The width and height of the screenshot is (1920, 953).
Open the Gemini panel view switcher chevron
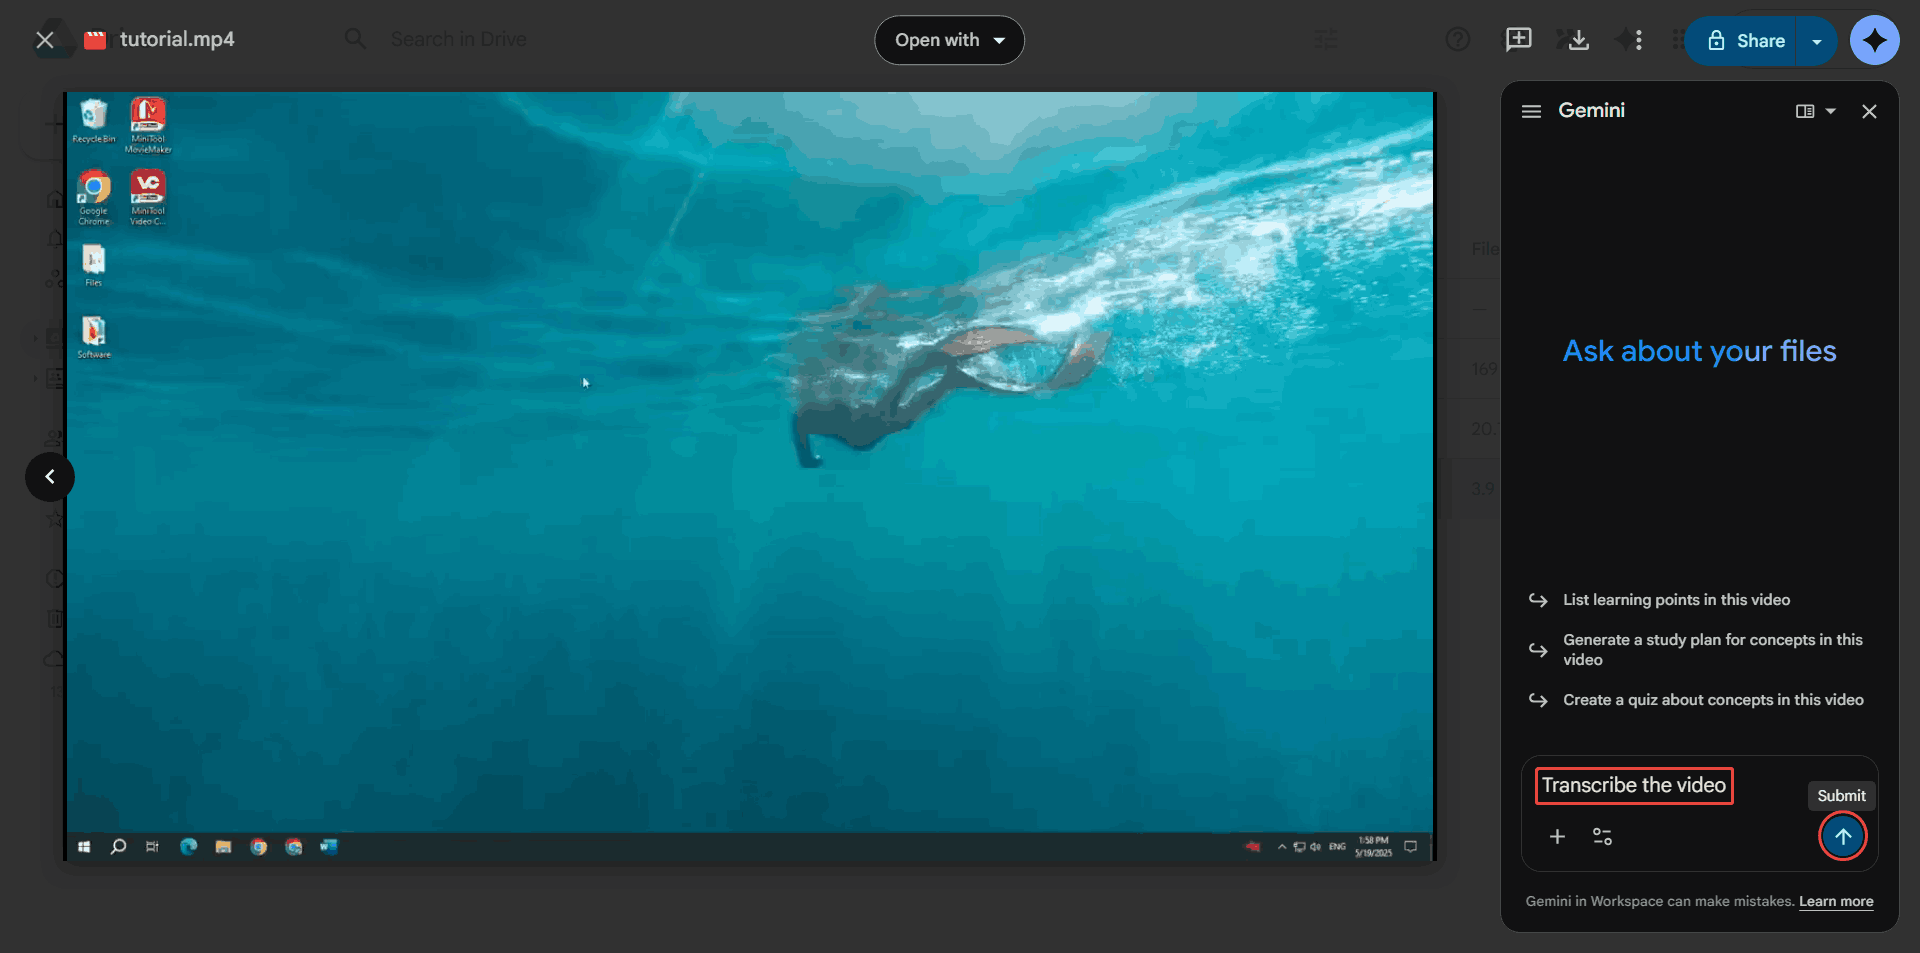pyautogui.click(x=1830, y=111)
